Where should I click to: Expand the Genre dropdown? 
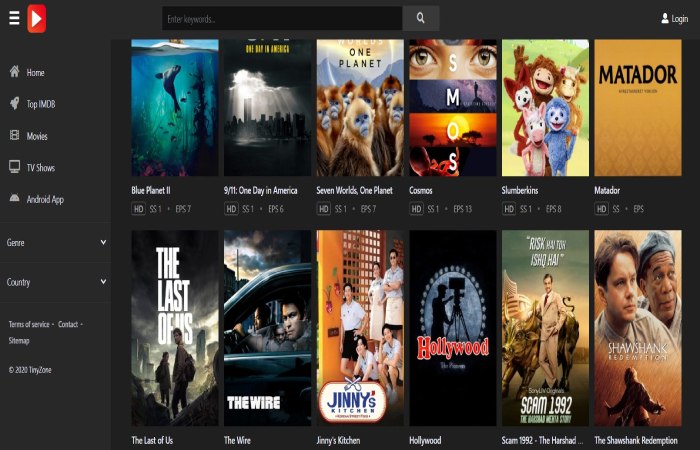(x=56, y=242)
